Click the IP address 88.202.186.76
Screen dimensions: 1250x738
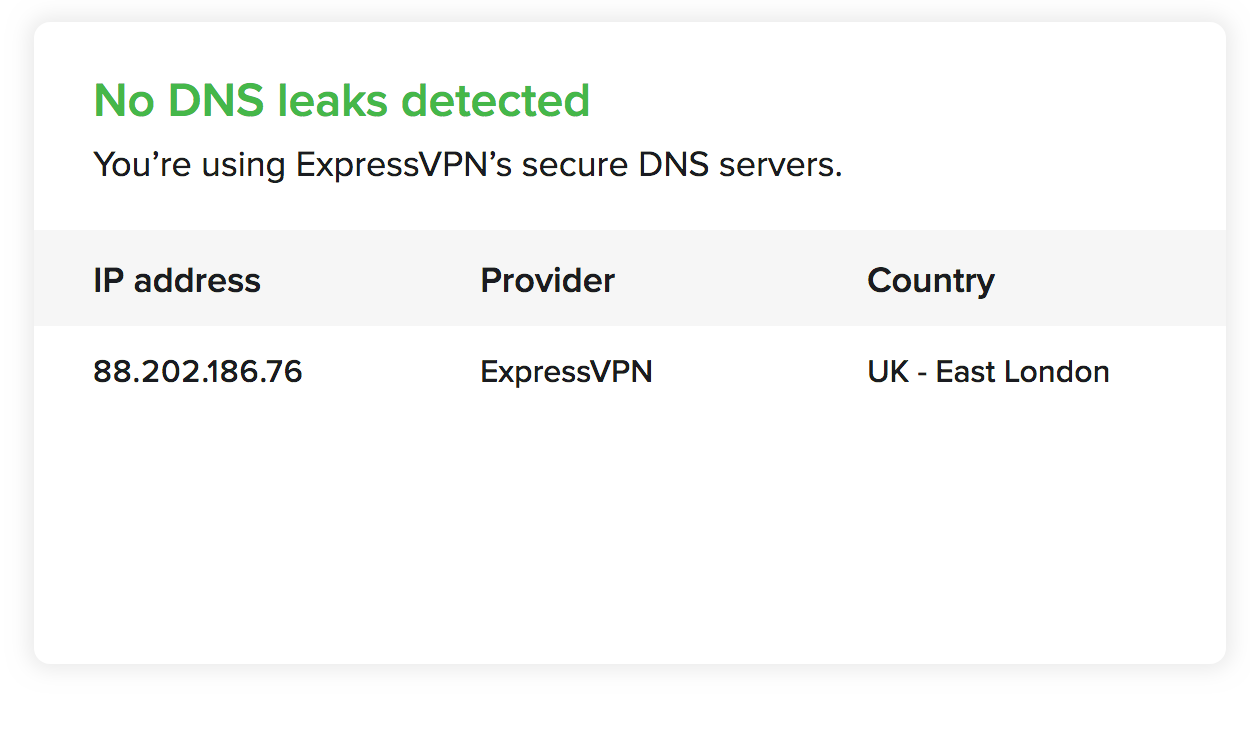click(198, 372)
